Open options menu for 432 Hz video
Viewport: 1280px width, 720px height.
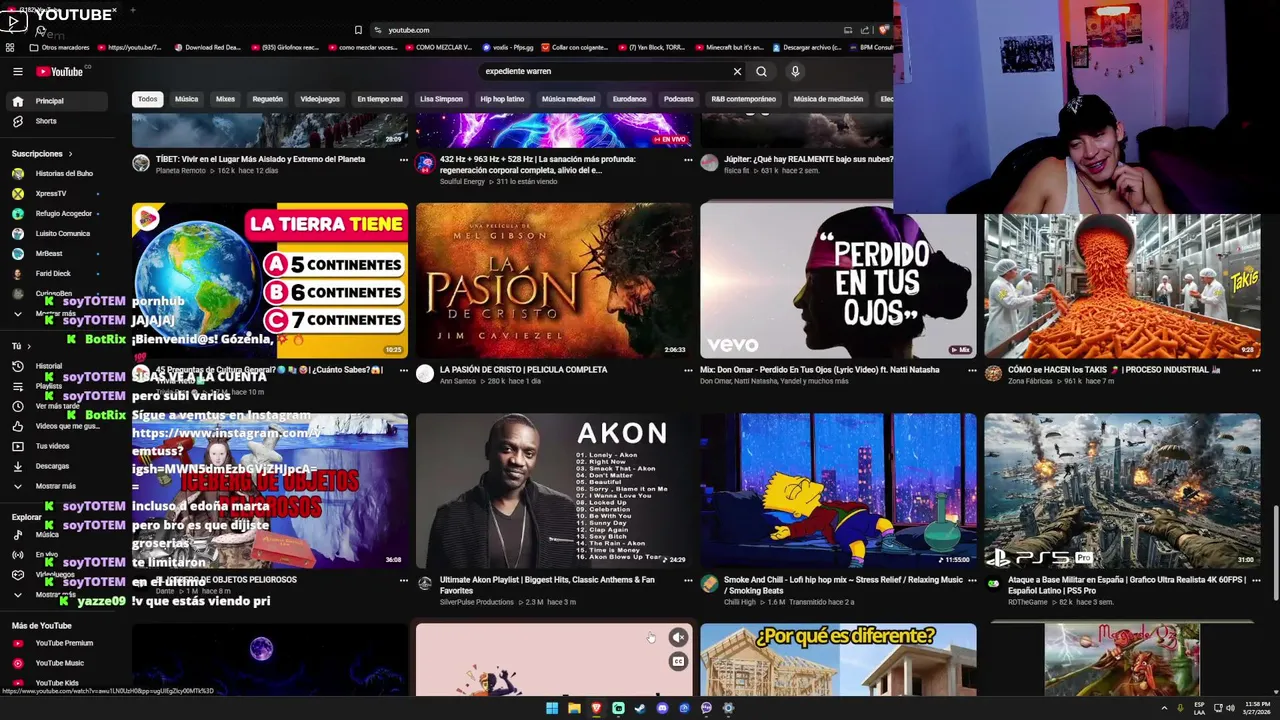tap(688, 160)
